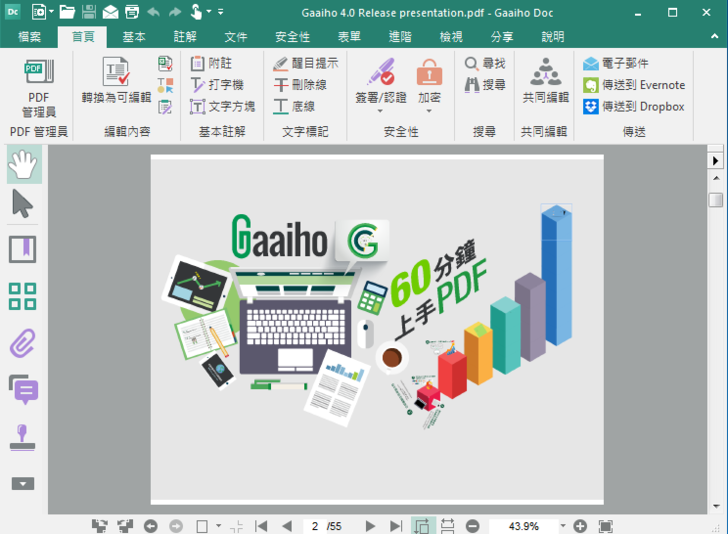The height and width of the screenshot is (534, 728).
Task: Click the 43.9% zoom field
Action: click(x=523, y=526)
